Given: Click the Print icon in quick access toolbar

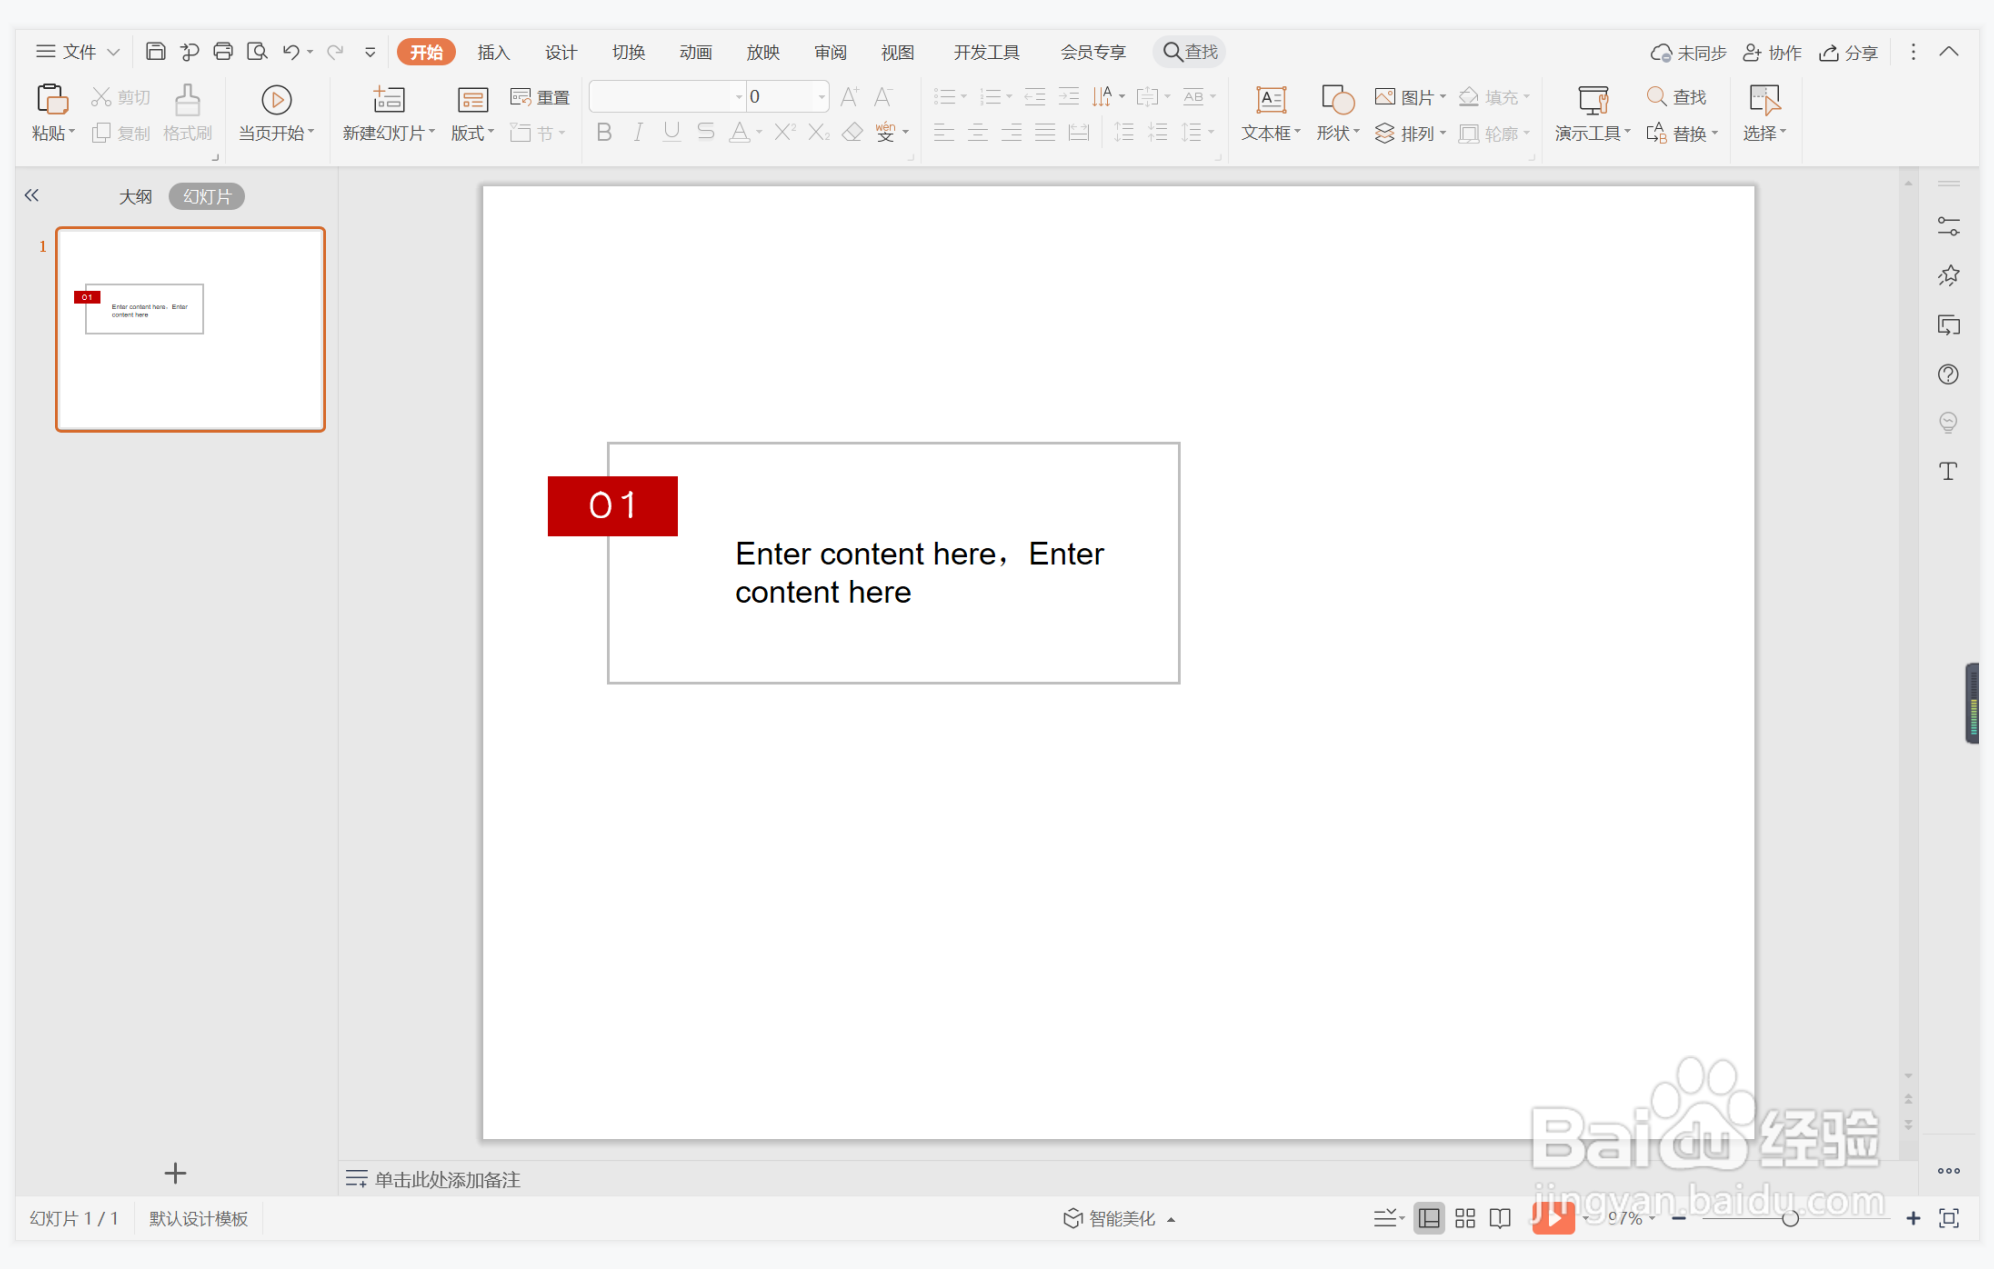Looking at the screenshot, I should (223, 51).
